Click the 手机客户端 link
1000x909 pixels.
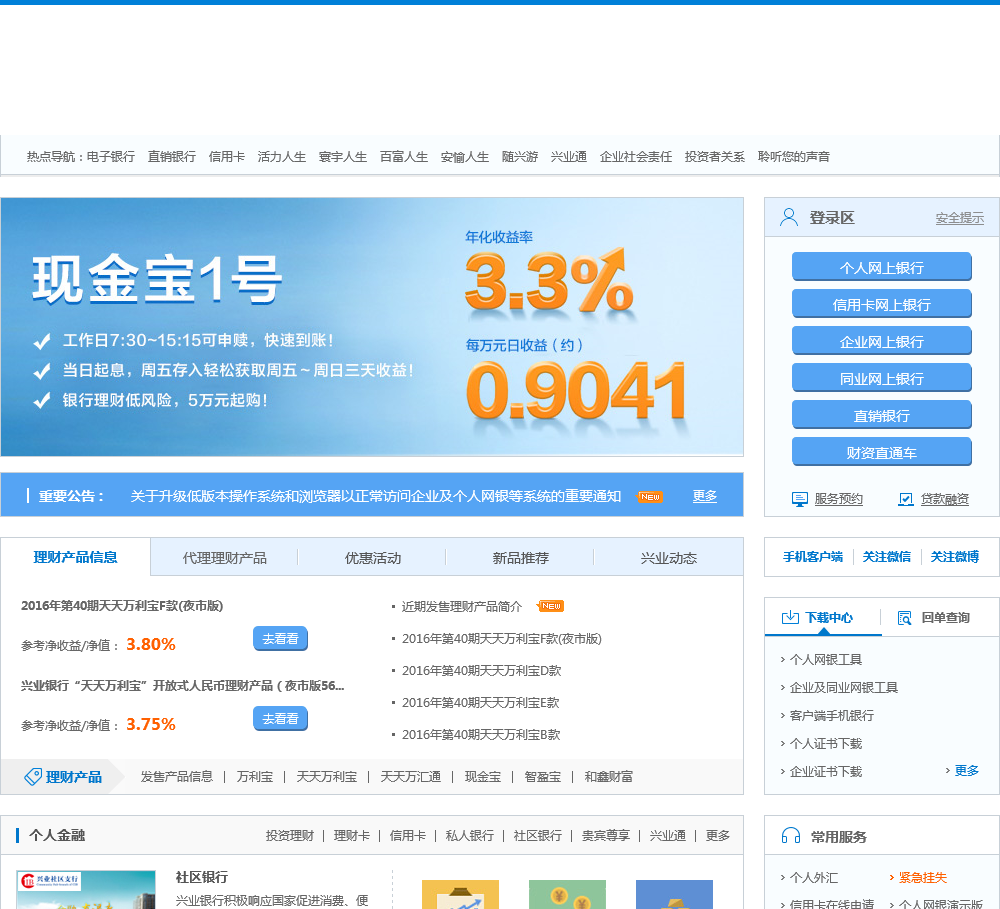(x=812, y=556)
